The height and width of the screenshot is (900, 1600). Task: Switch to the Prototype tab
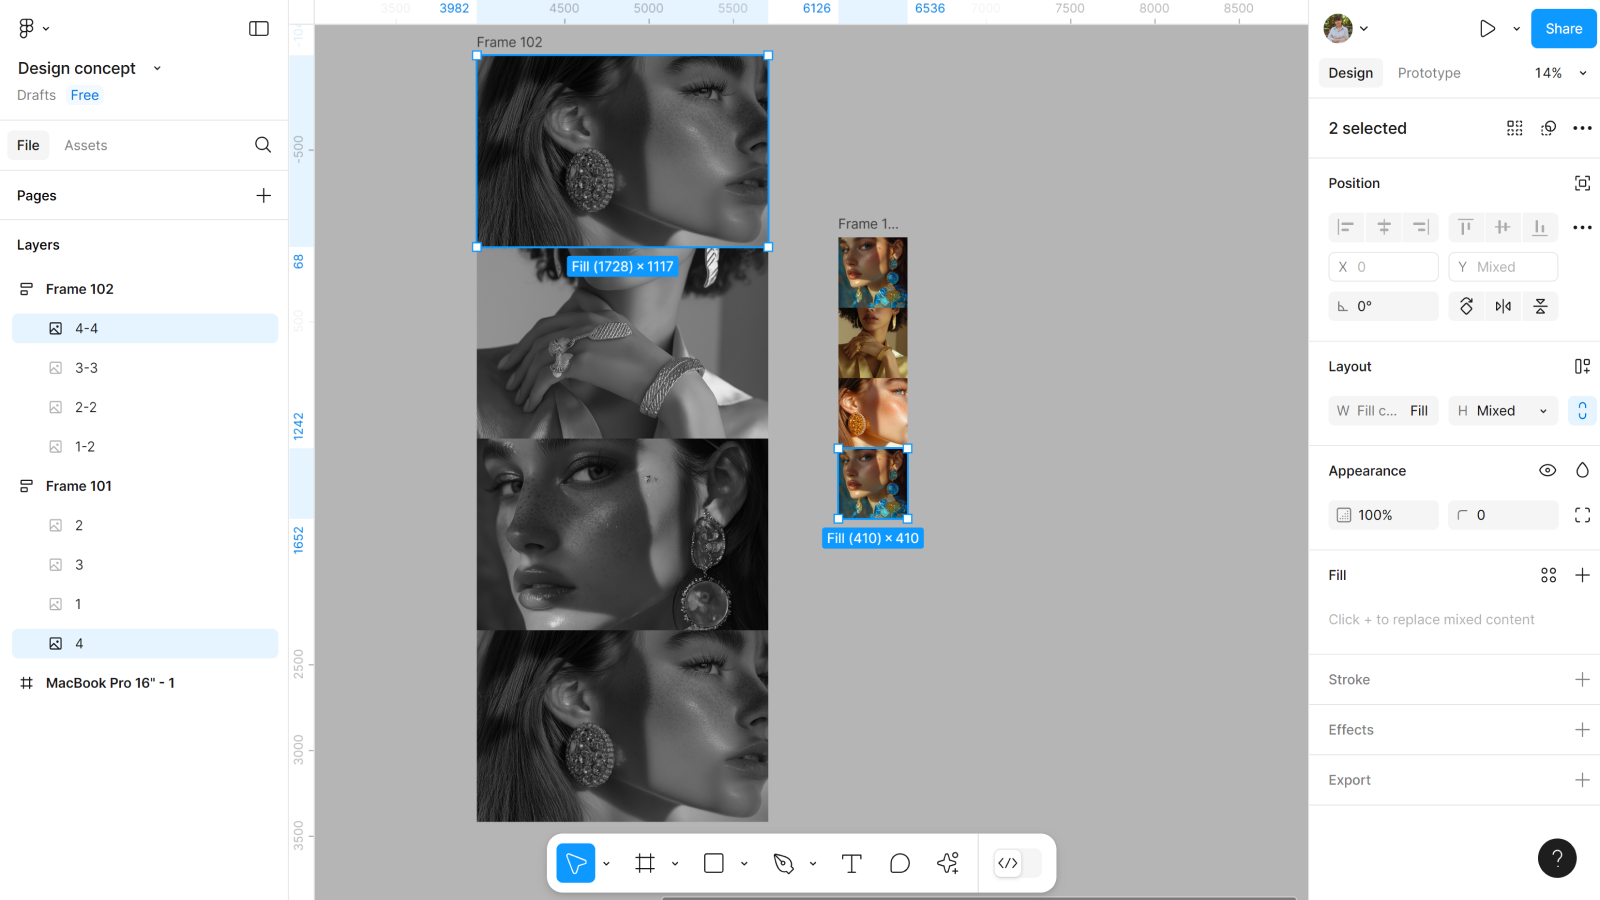pyautogui.click(x=1428, y=73)
